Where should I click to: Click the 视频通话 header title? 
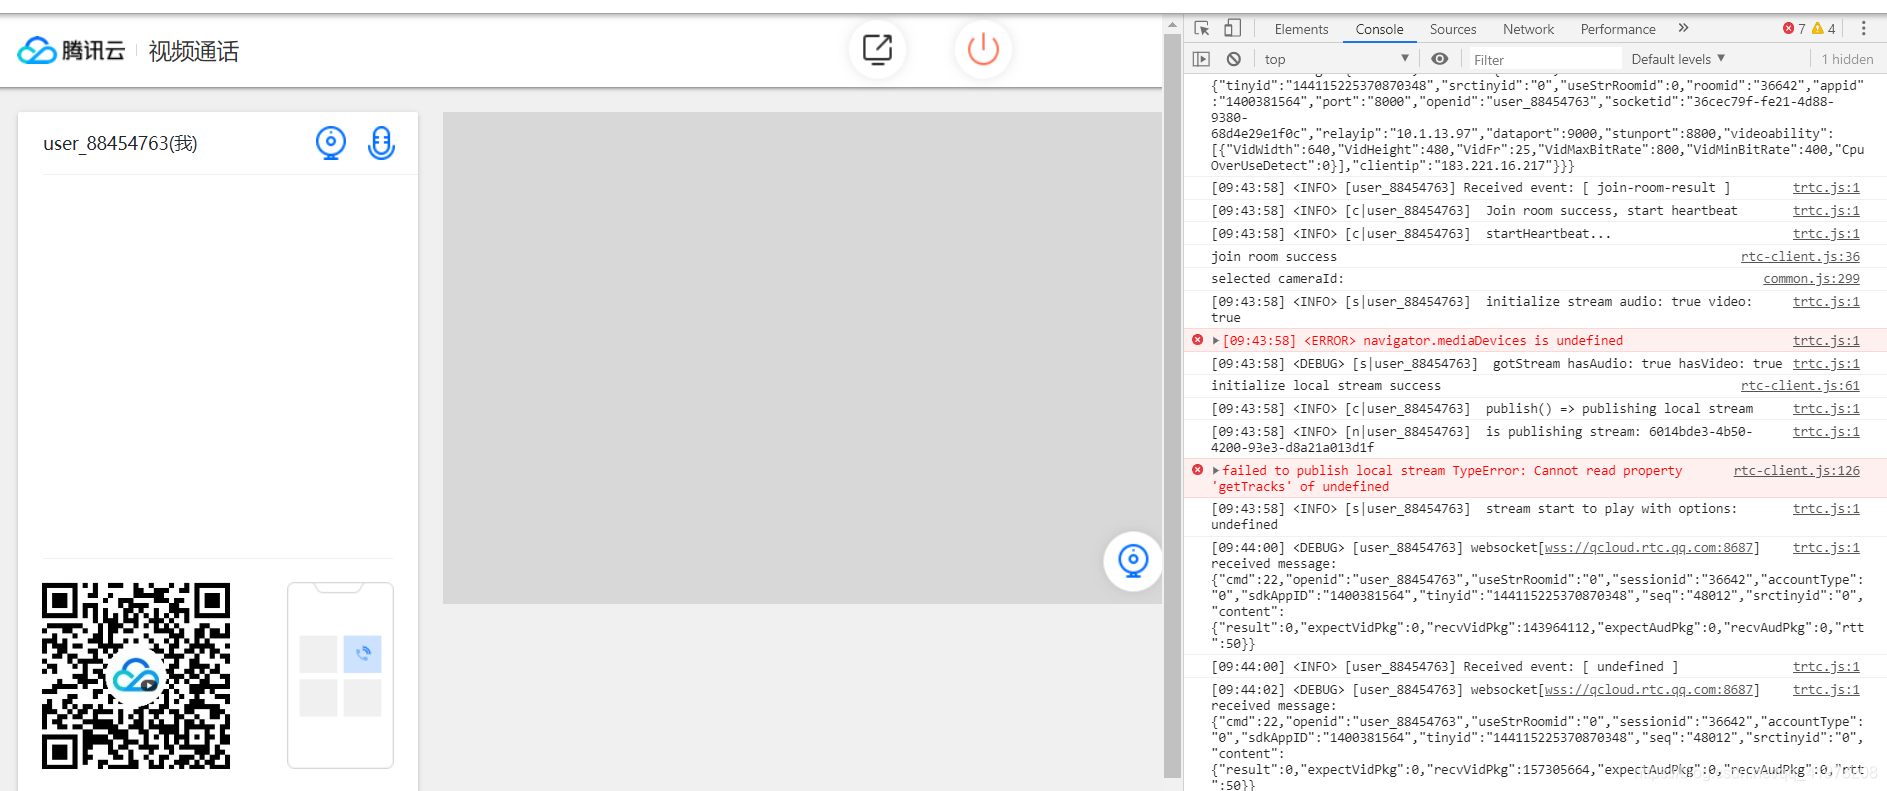pos(194,51)
